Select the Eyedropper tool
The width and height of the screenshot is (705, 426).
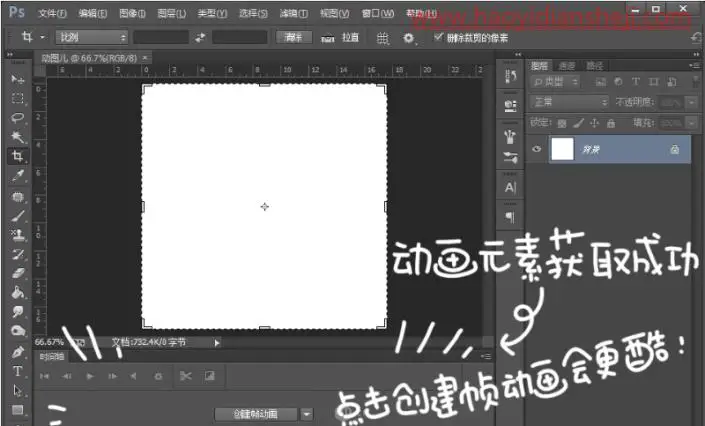point(18,176)
